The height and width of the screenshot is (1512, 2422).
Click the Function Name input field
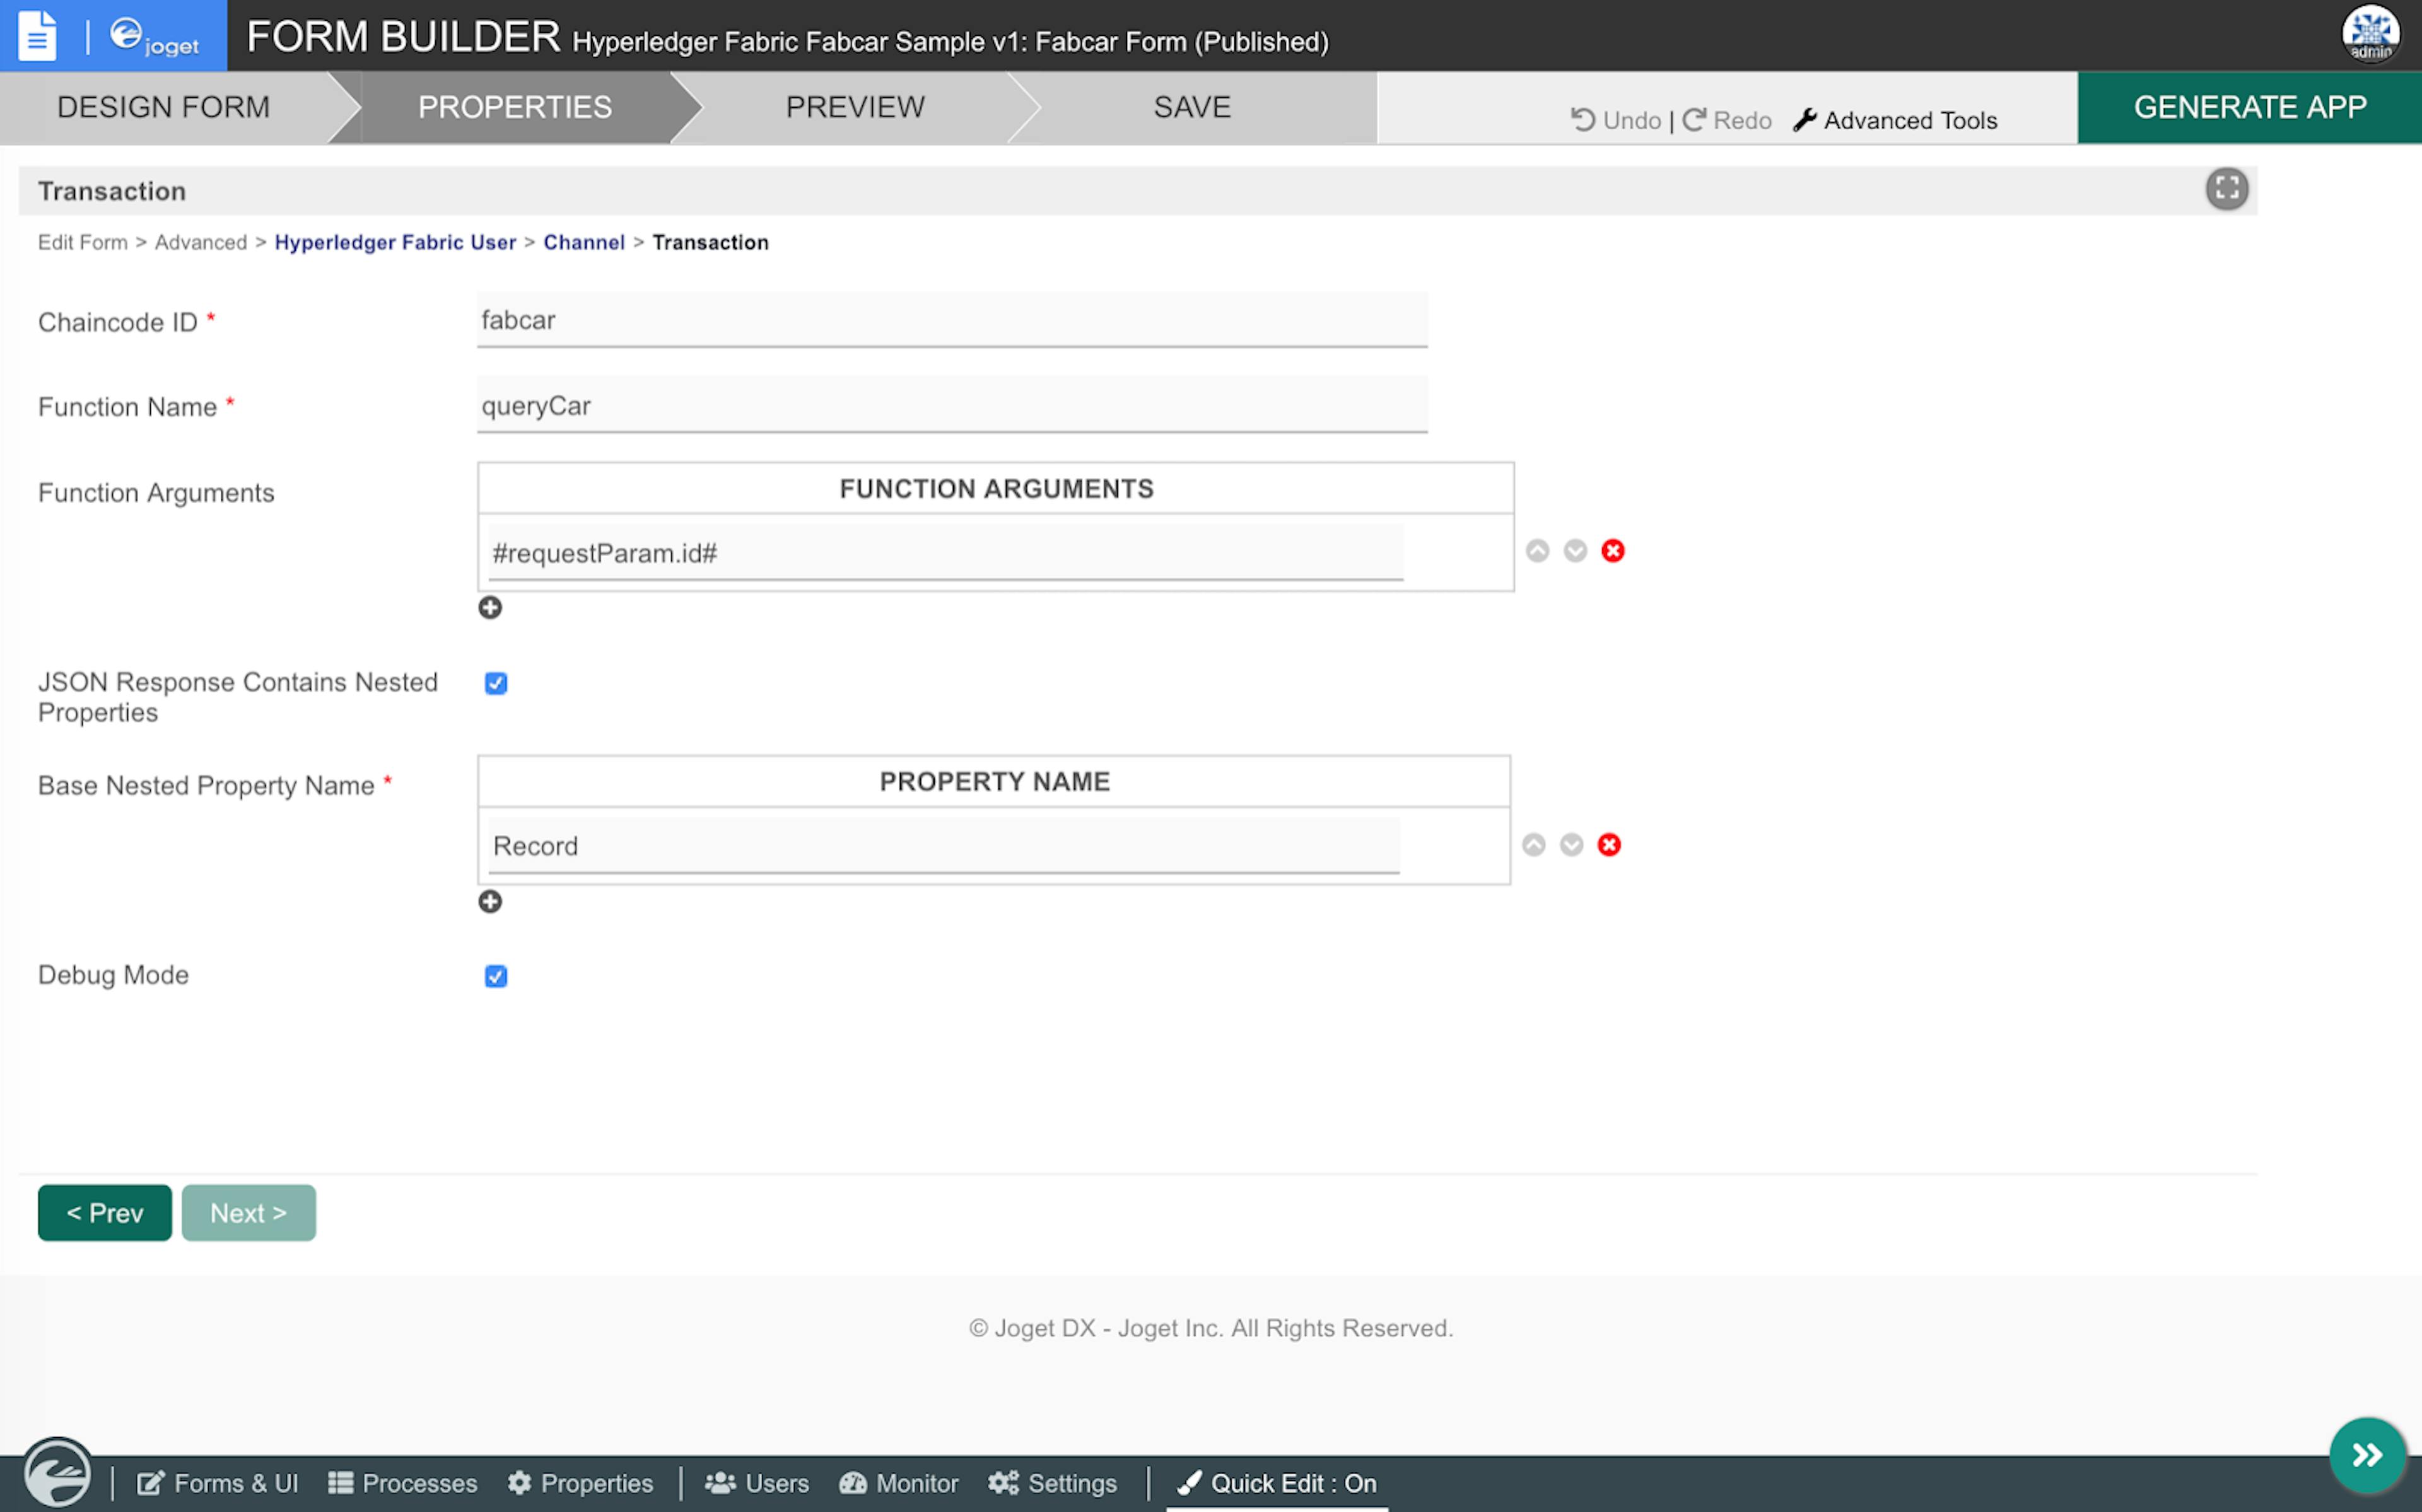(951, 405)
